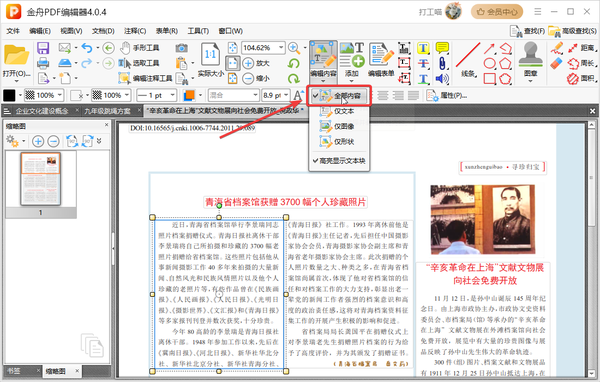Select the yellow highlight text T tool
The height and width of the screenshot is (382, 600).
pos(423,48)
